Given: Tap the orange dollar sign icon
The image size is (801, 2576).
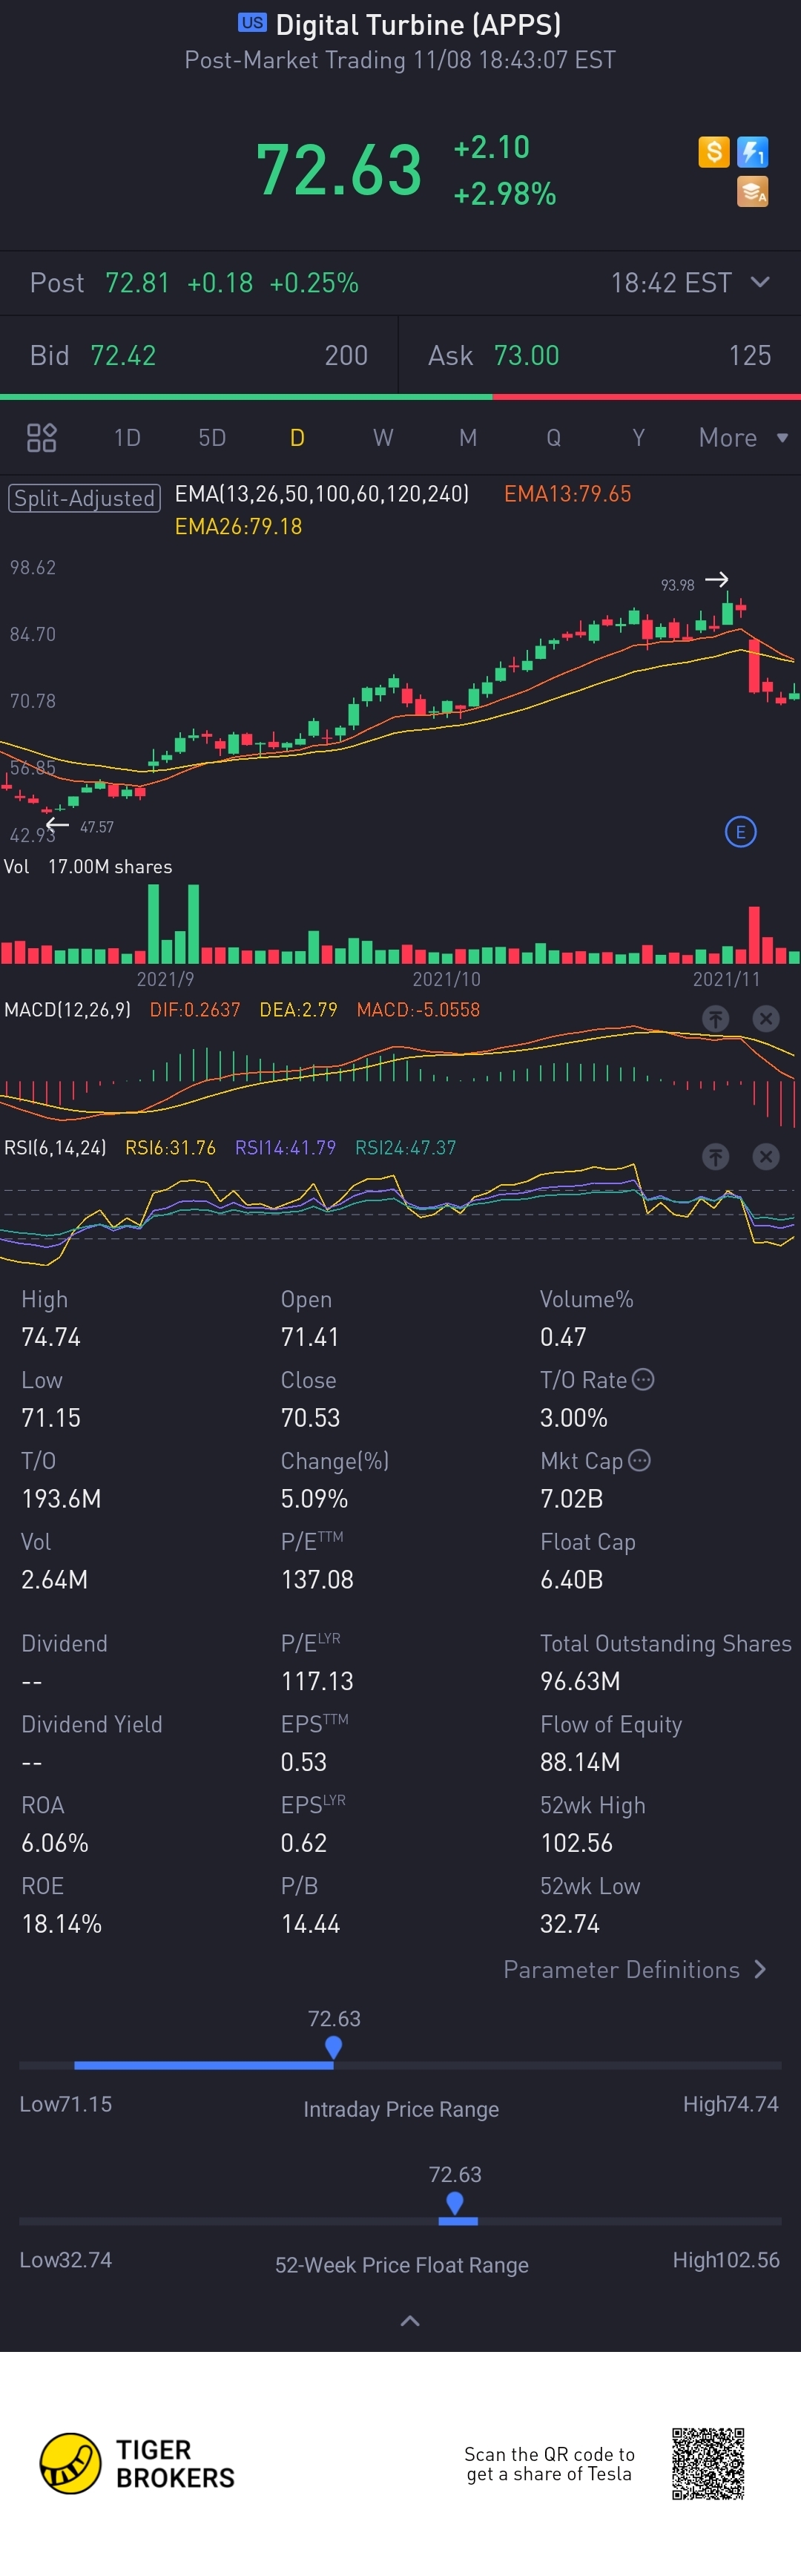Looking at the screenshot, I should coord(713,152).
